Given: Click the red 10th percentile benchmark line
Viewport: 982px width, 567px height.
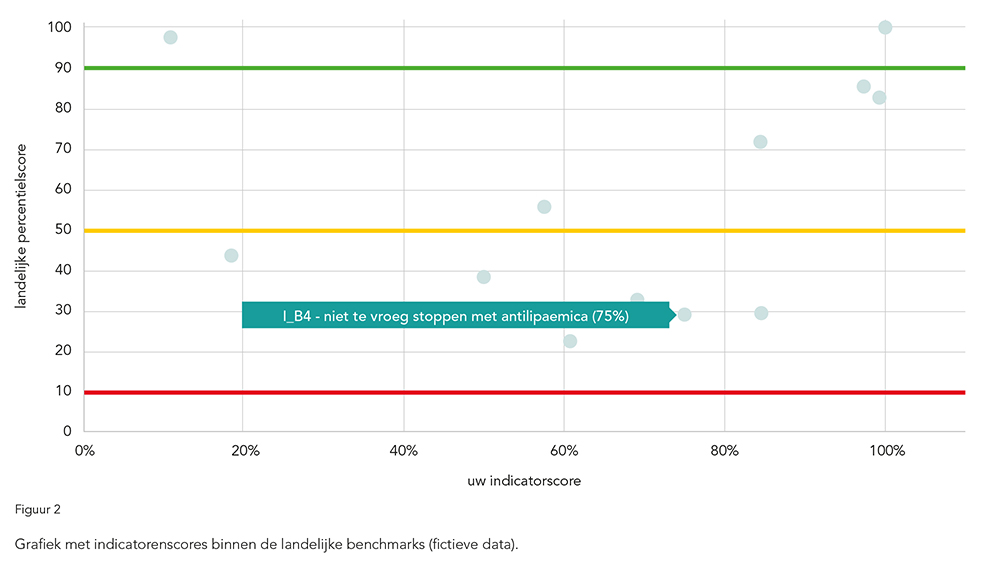Looking at the screenshot, I should (500, 392).
